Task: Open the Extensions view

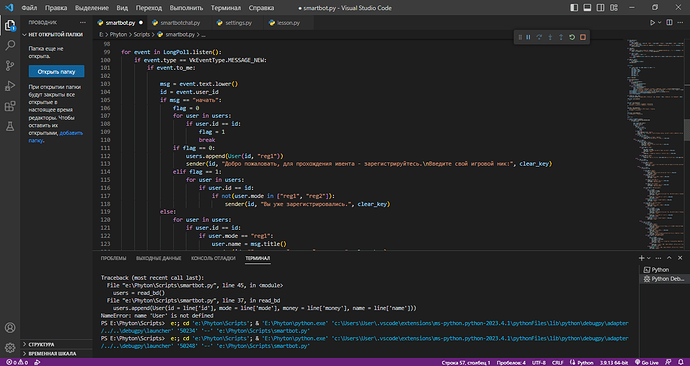Action: [x=10, y=106]
